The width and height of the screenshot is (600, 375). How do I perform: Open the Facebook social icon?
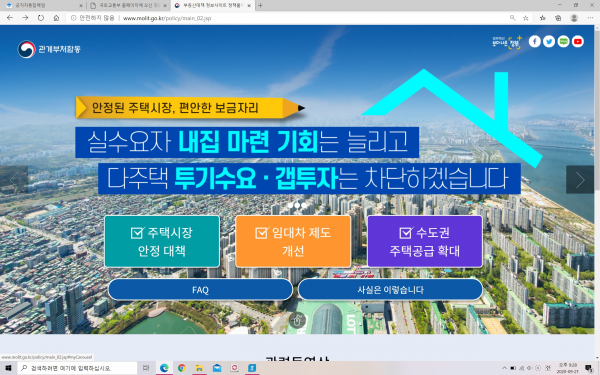[x=535, y=41]
